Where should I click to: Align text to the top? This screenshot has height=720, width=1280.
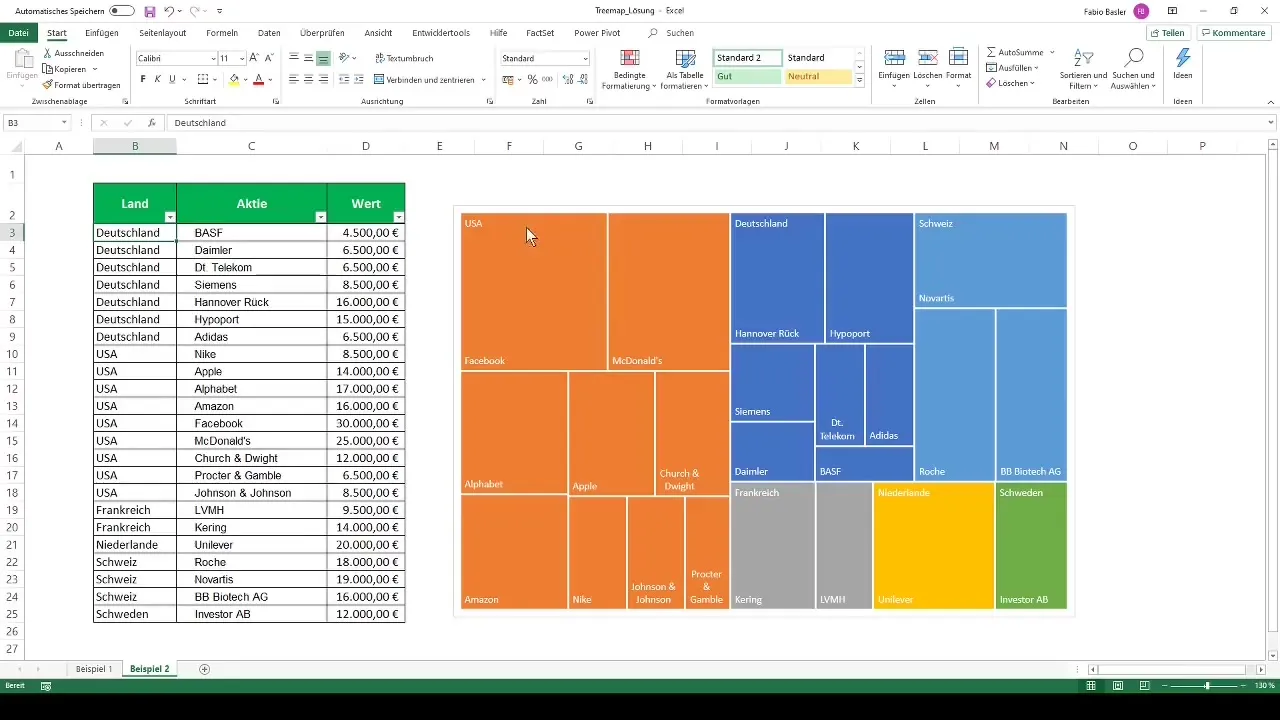(294, 58)
